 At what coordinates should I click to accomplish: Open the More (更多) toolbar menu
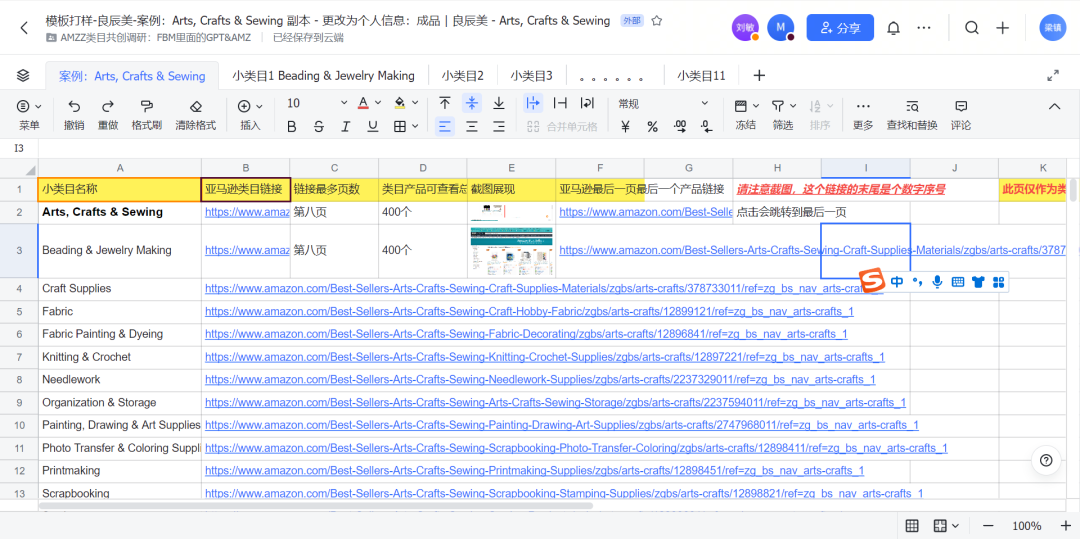[863, 115]
